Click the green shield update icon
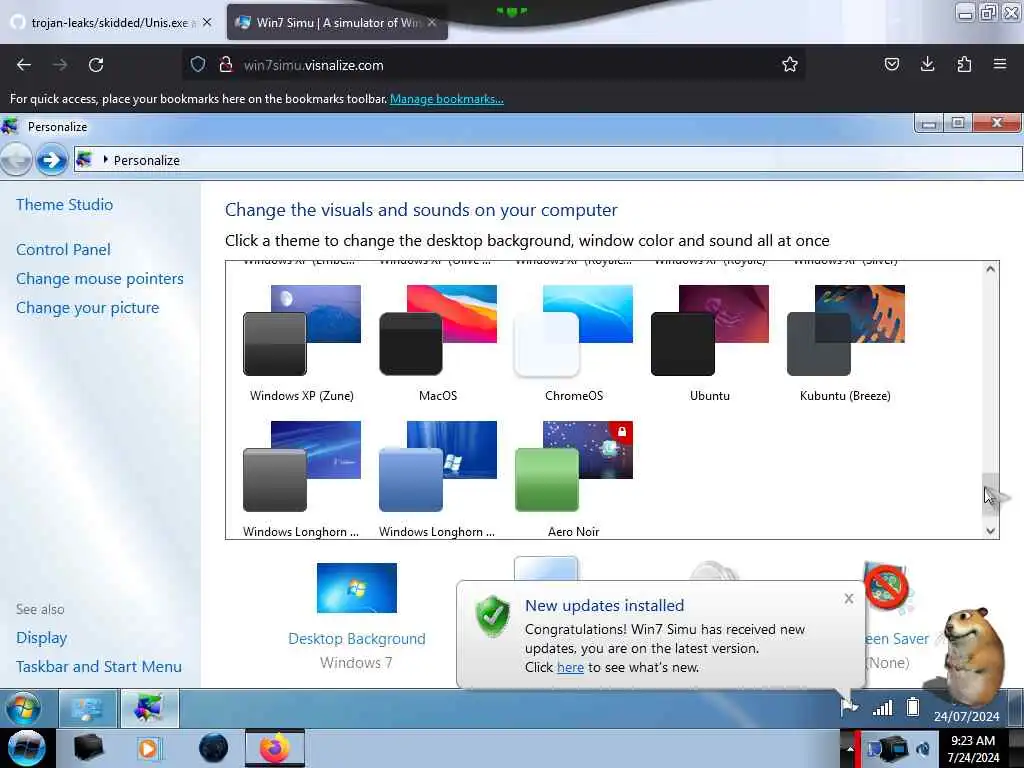This screenshot has height=768, width=1024. tap(492, 615)
